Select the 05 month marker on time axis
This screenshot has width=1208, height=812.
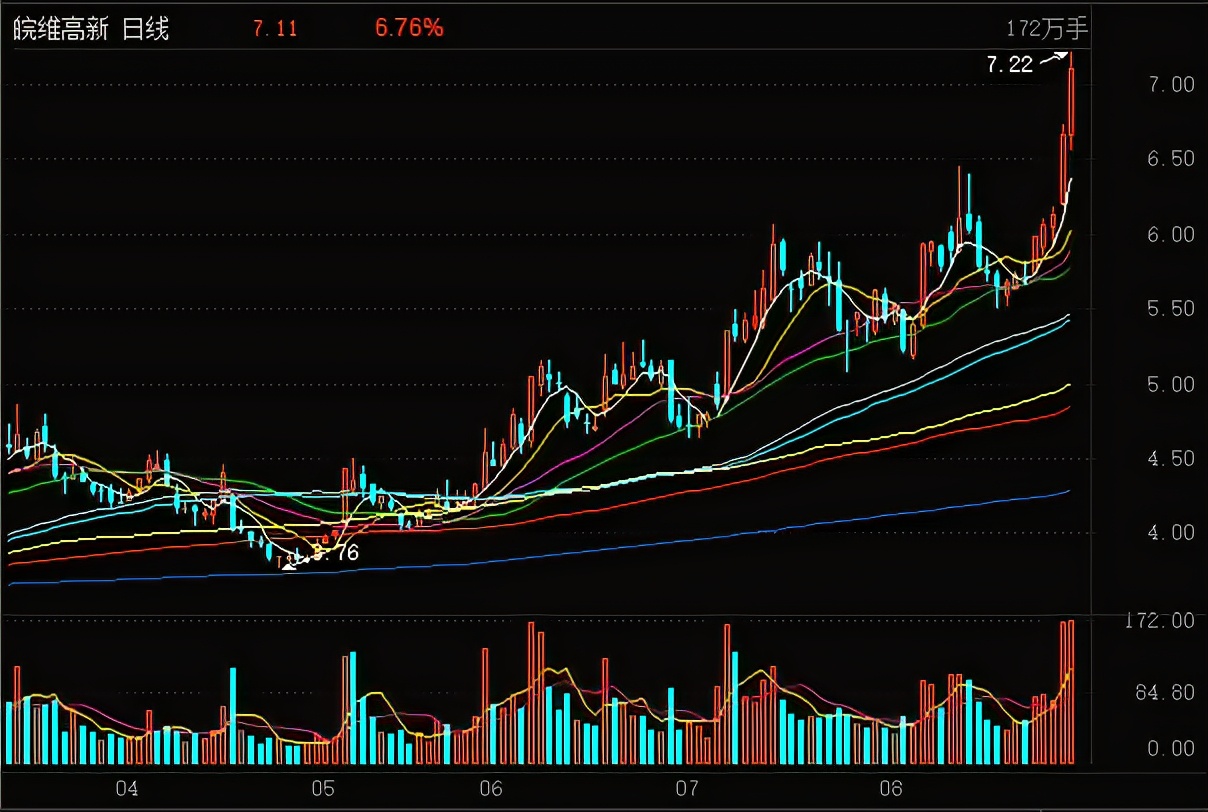(322, 787)
